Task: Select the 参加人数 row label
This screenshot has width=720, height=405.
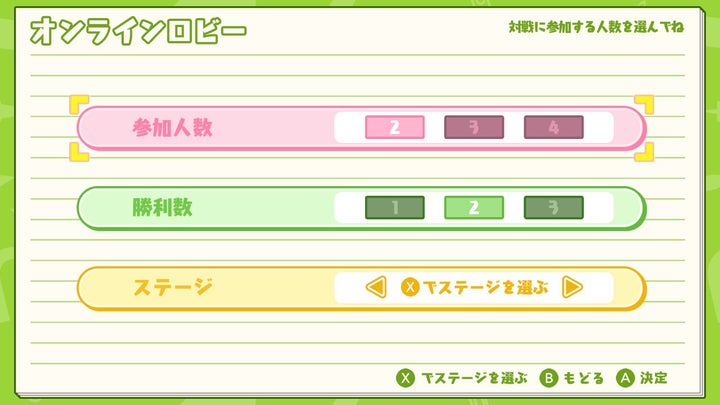Action: [x=172, y=128]
